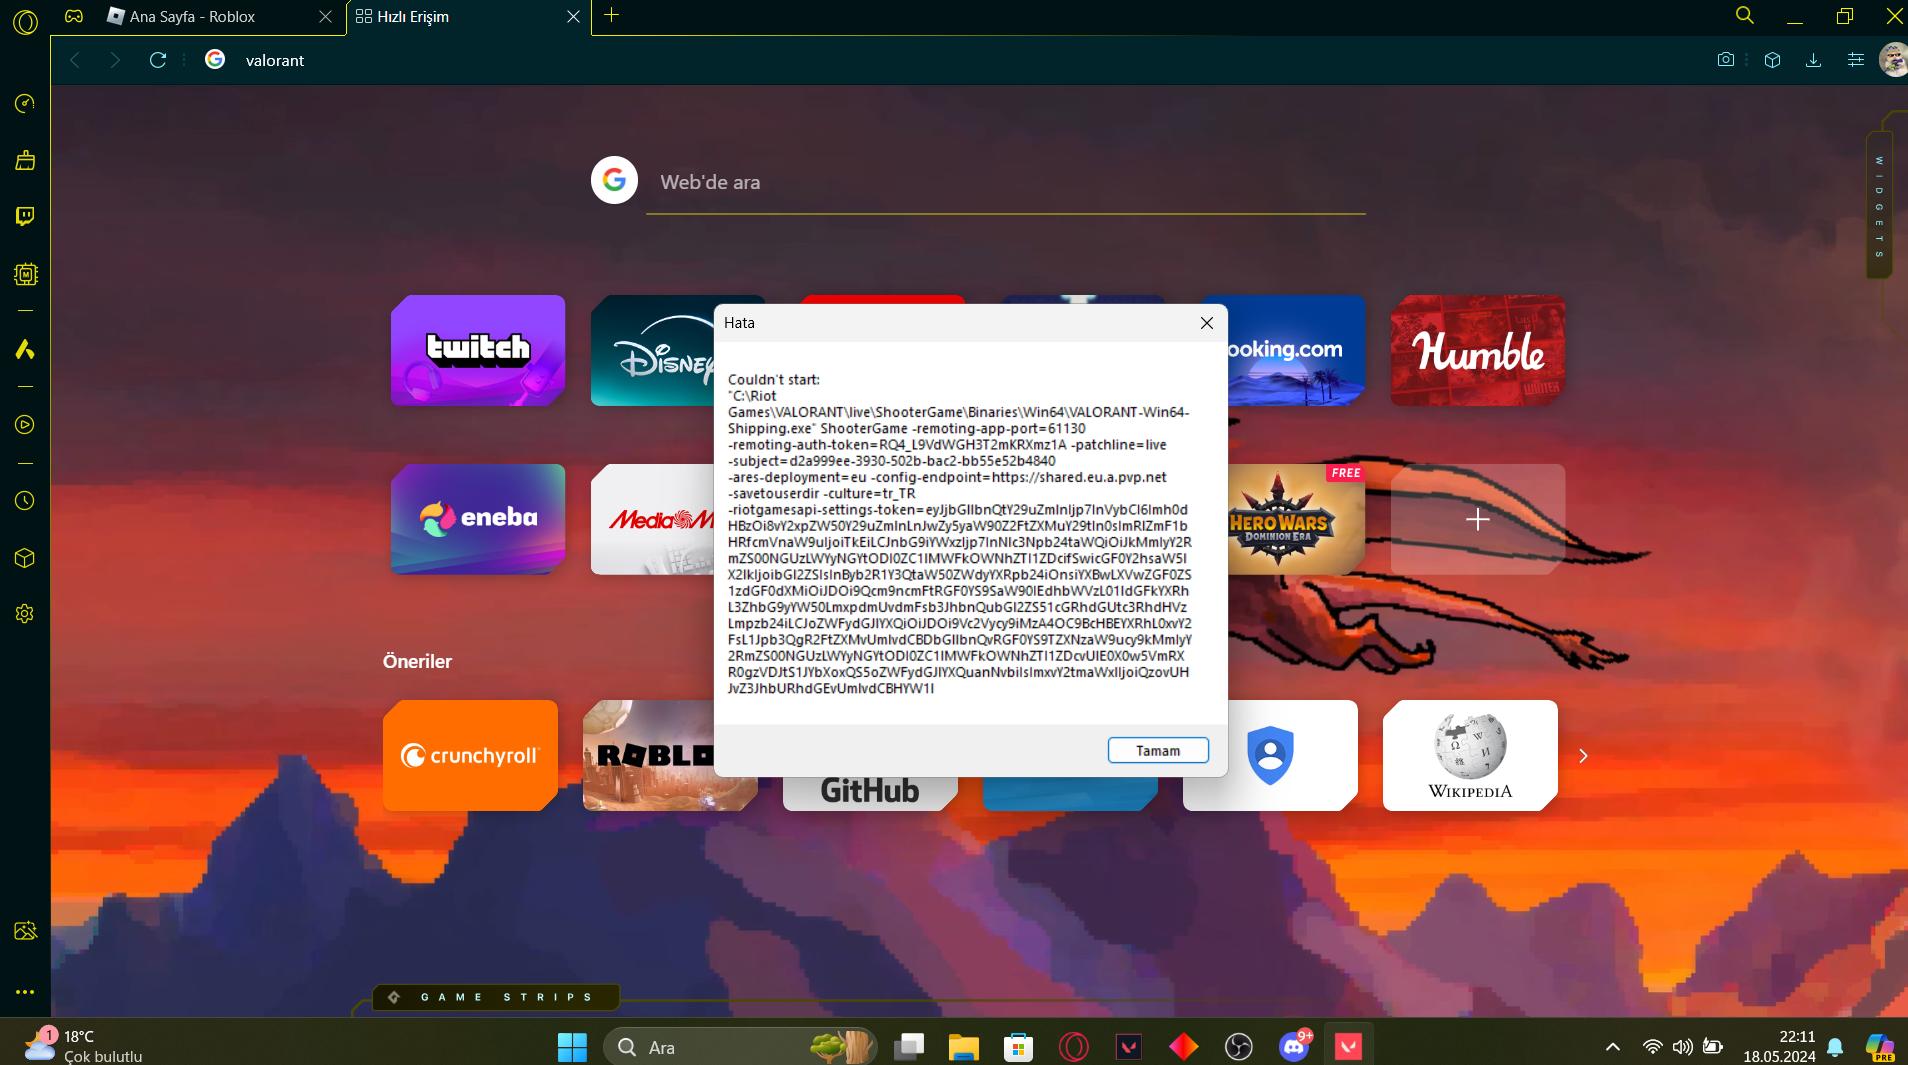The height and width of the screenshot is (1065, 1908).
Task: Launch Valorant from the taskbar
Action: point(1347,1047)
